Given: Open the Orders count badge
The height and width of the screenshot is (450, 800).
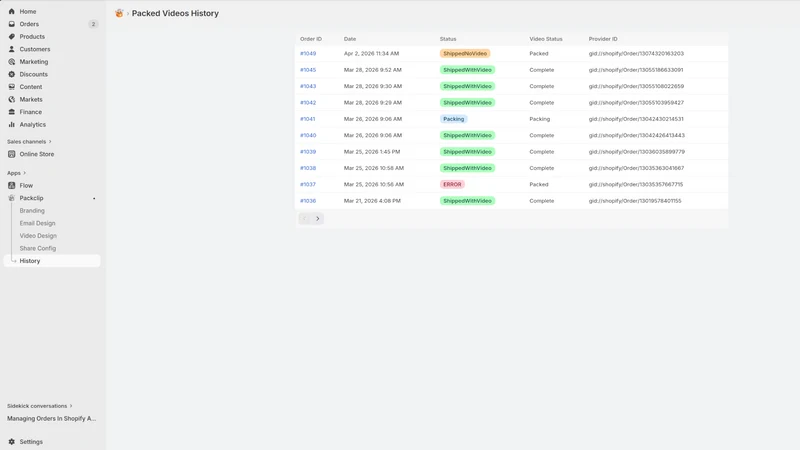Looking at the screenshot, I should (93, 24).
